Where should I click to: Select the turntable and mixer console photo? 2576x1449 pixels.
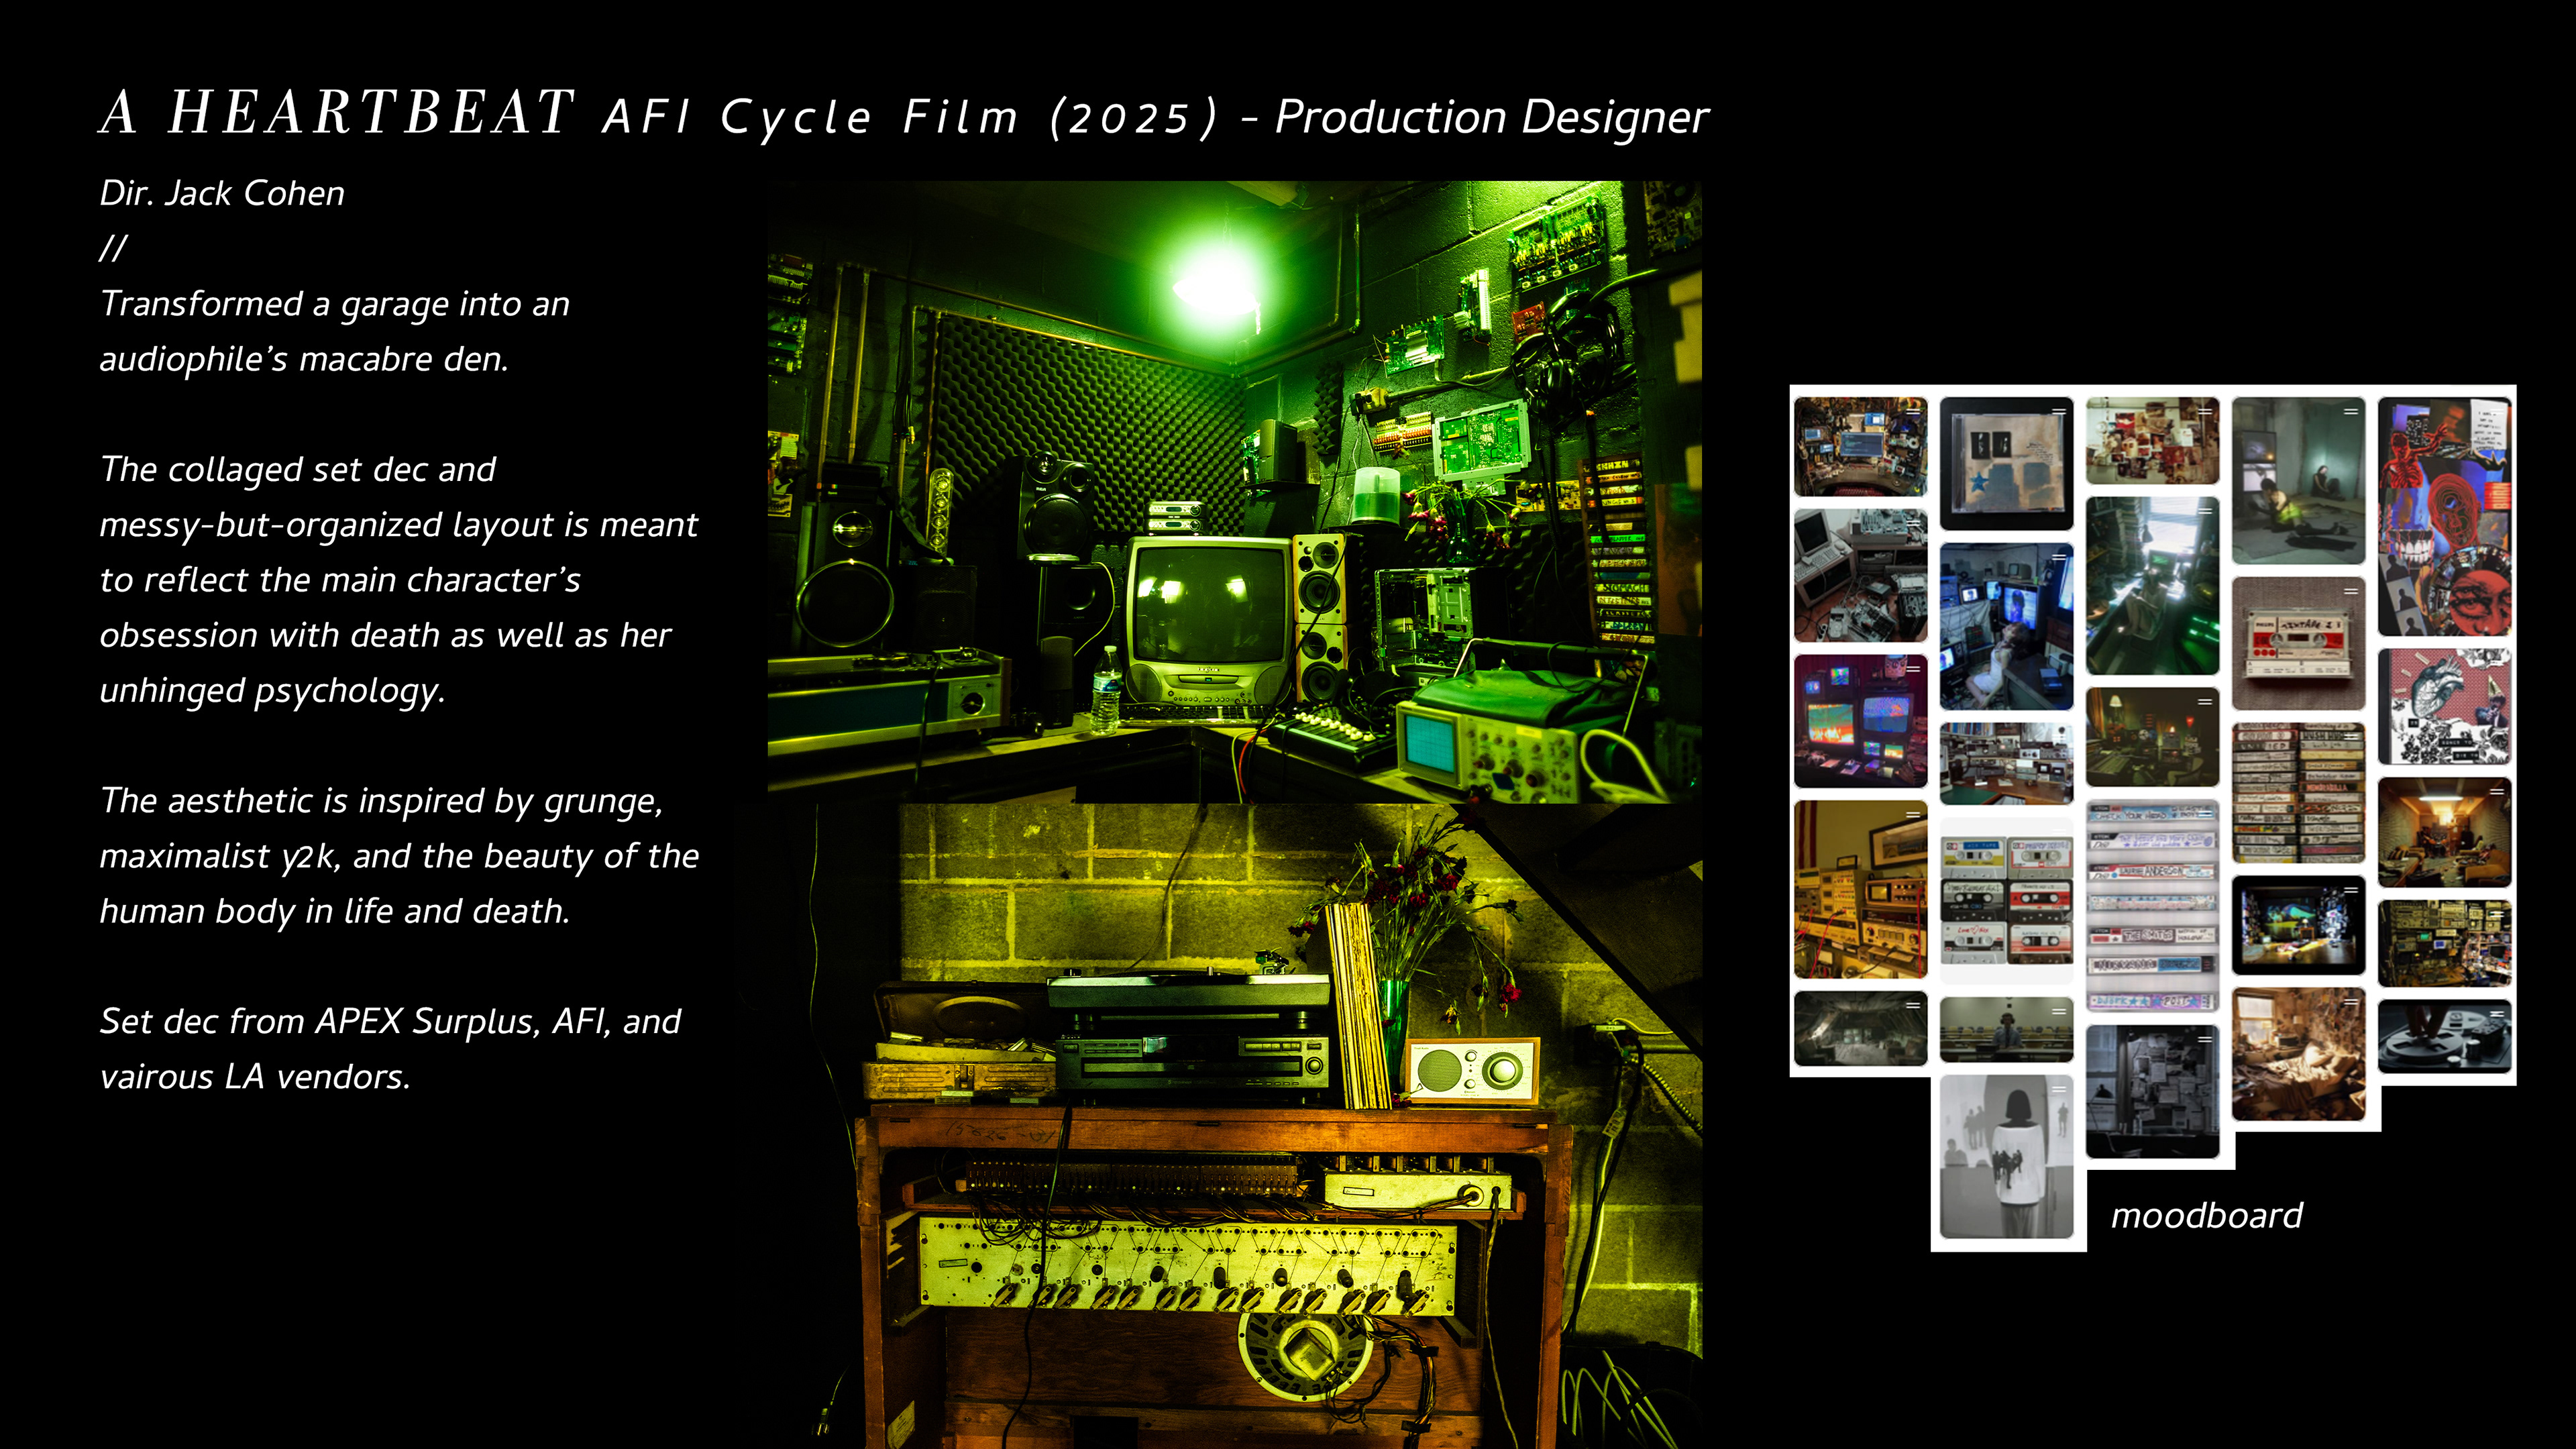pos(1234,1125)
